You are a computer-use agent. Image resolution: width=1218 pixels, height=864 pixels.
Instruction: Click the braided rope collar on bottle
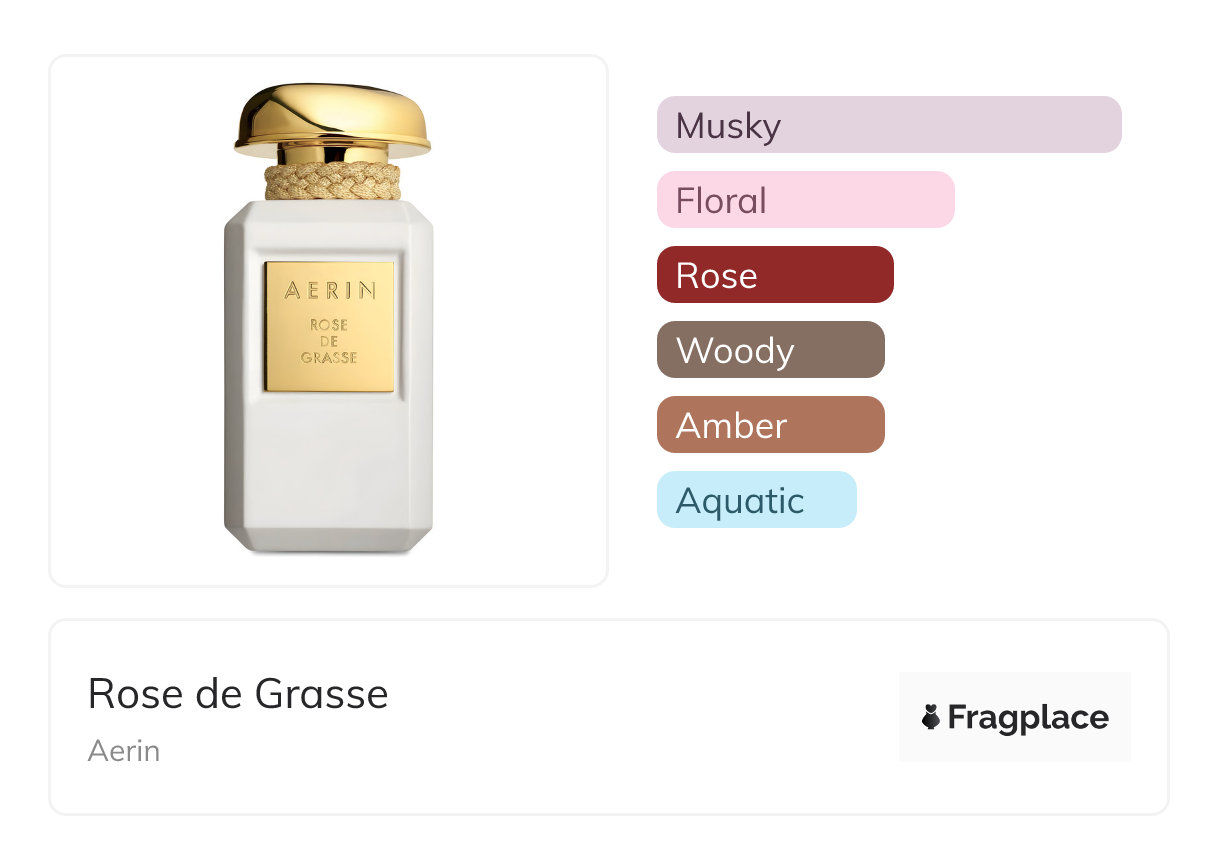point(332,182)
